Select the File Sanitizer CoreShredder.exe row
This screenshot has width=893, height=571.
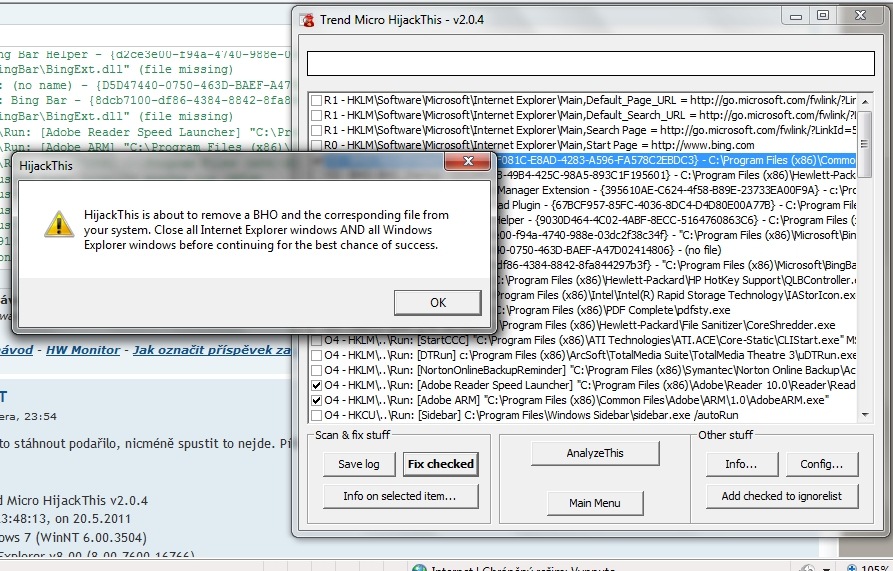point(676,325)
